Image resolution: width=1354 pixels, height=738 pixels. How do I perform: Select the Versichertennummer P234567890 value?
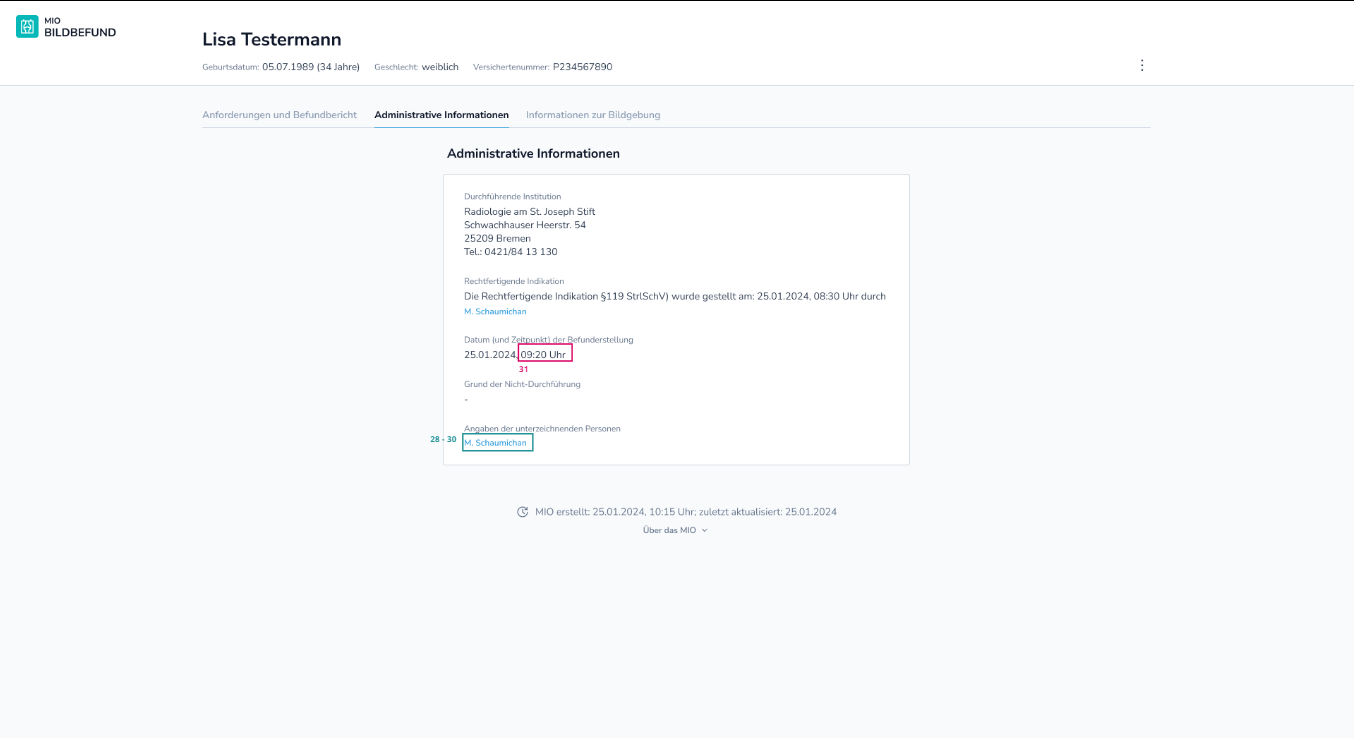[582, 67]
